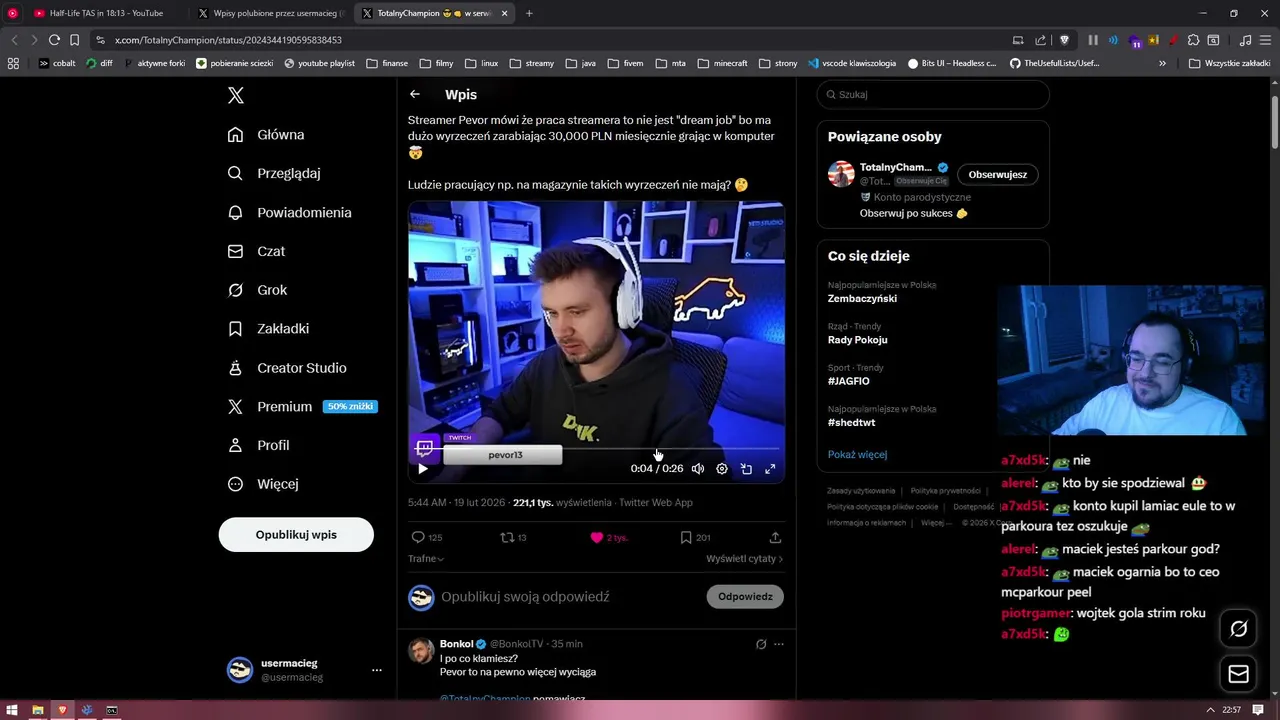Viewport: 1280px width, 720px height.
Task: Switch to Wpisy polubione tab
Action: pyautogui.click(x=270, y=13)
